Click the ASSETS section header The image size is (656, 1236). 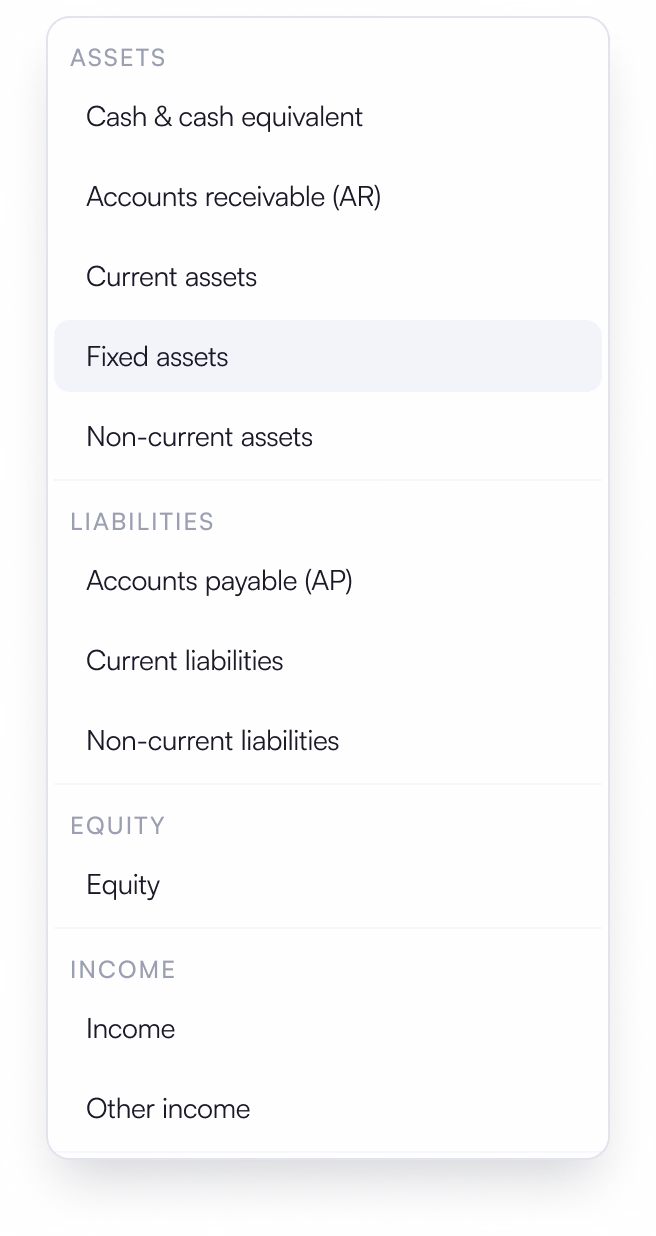click(118, 58)
